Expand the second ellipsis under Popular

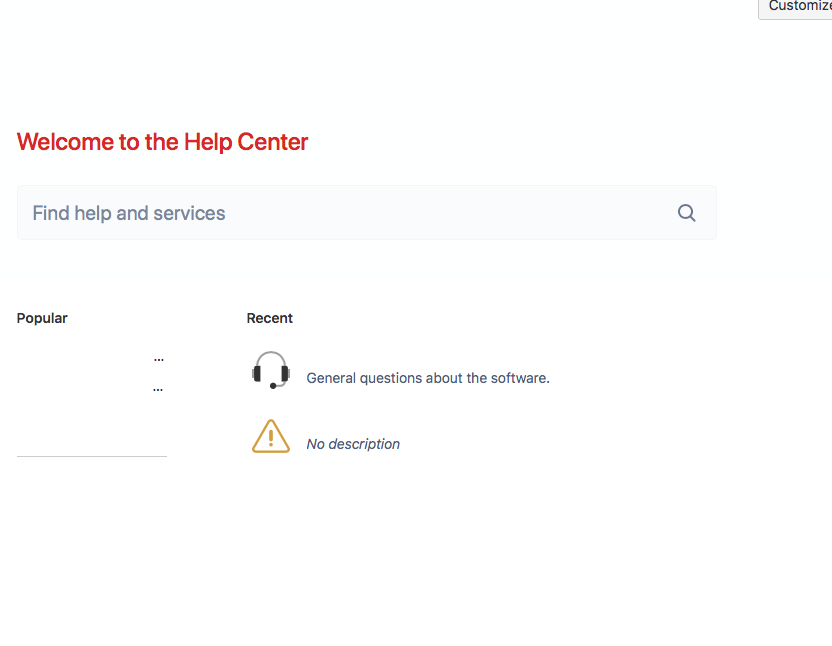coord(158,389)
